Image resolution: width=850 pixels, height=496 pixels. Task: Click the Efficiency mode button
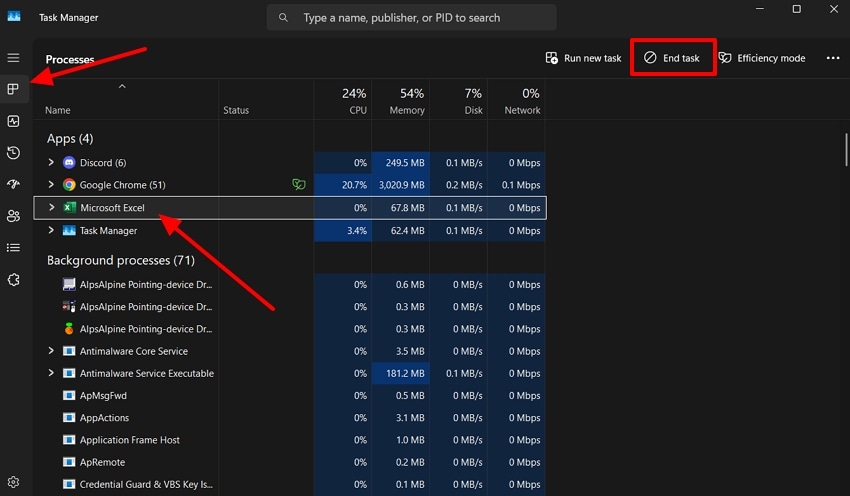click(762, 58)
